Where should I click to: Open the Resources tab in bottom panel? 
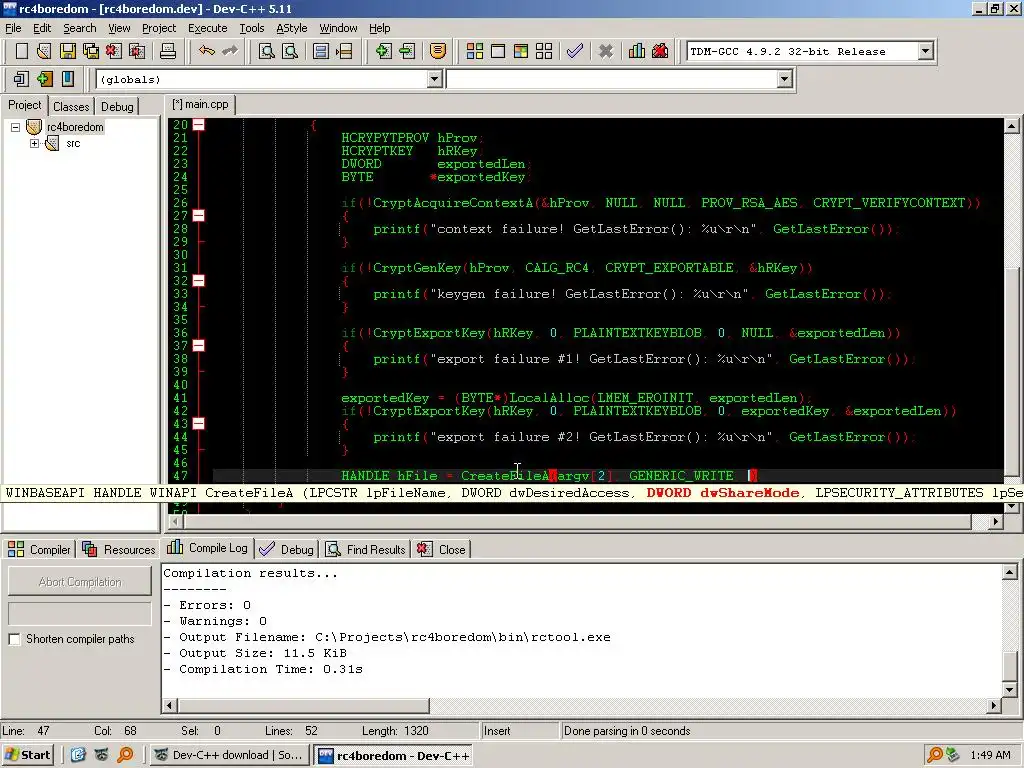pos(119,550)
